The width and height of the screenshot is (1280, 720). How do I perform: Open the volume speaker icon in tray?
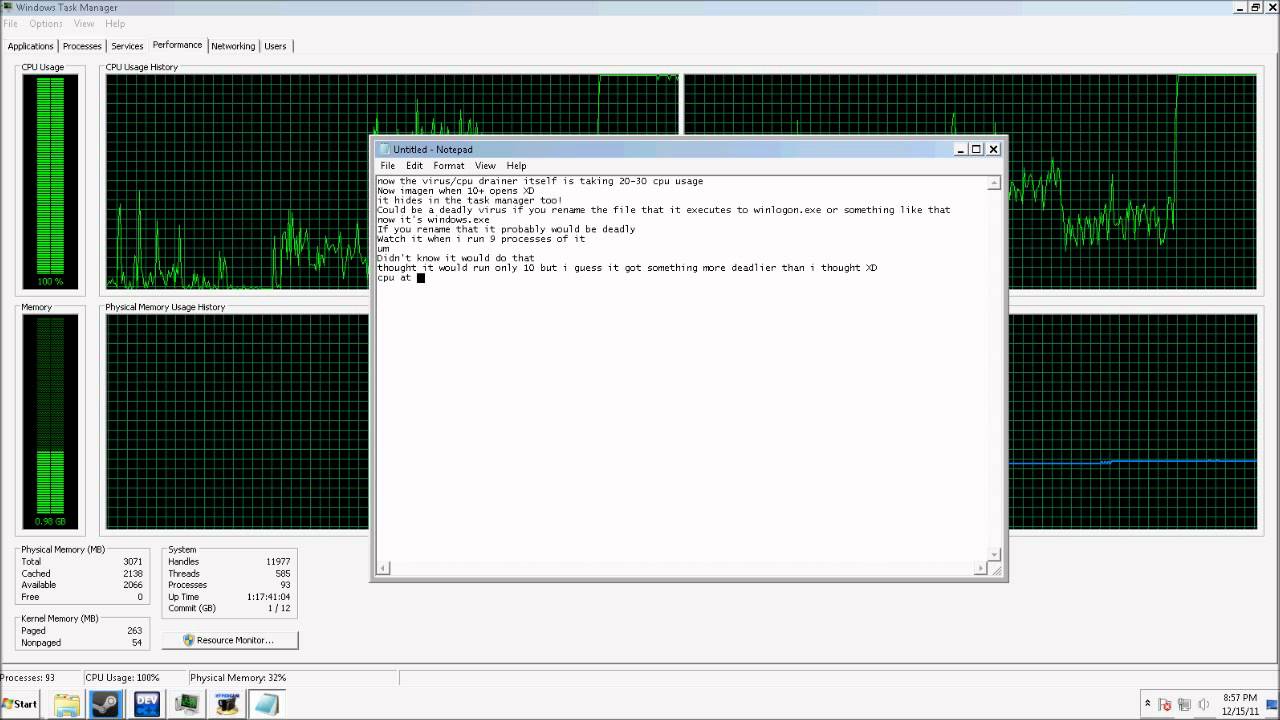[1202, 704]
